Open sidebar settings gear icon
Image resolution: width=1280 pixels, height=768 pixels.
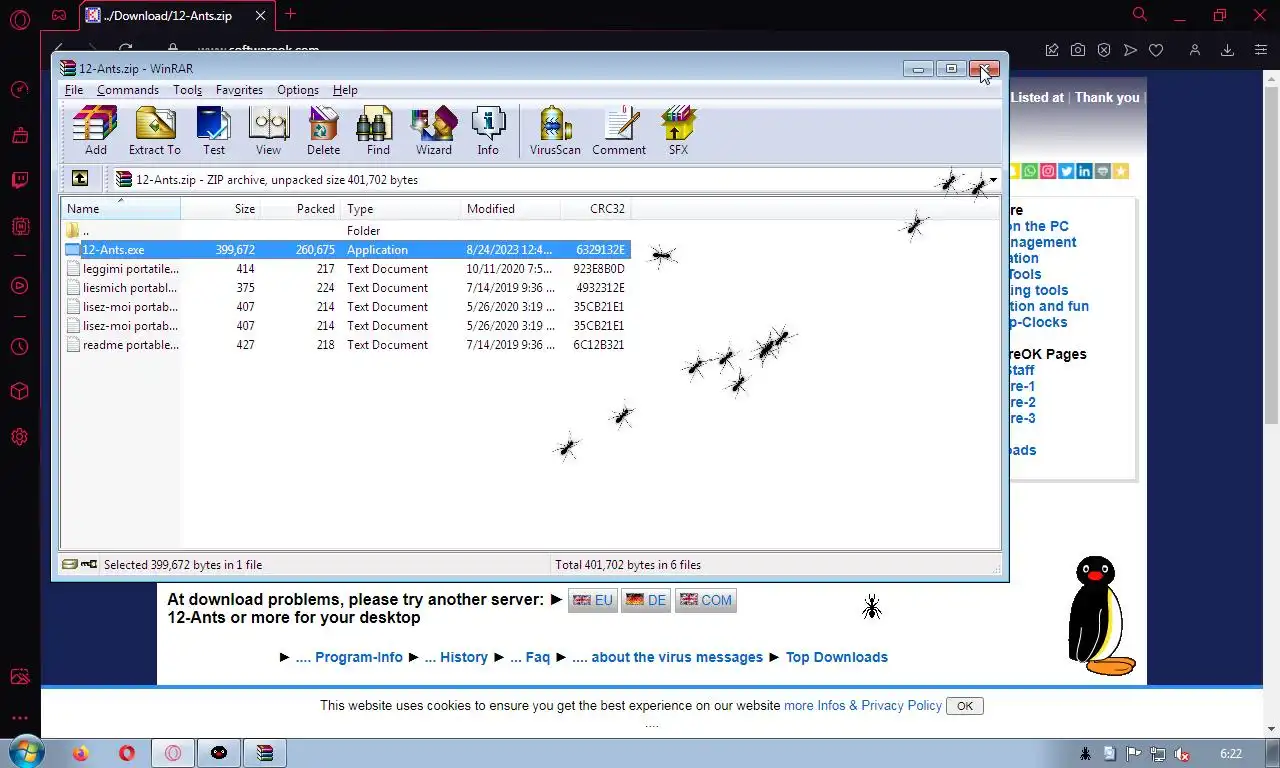point(19,437)
